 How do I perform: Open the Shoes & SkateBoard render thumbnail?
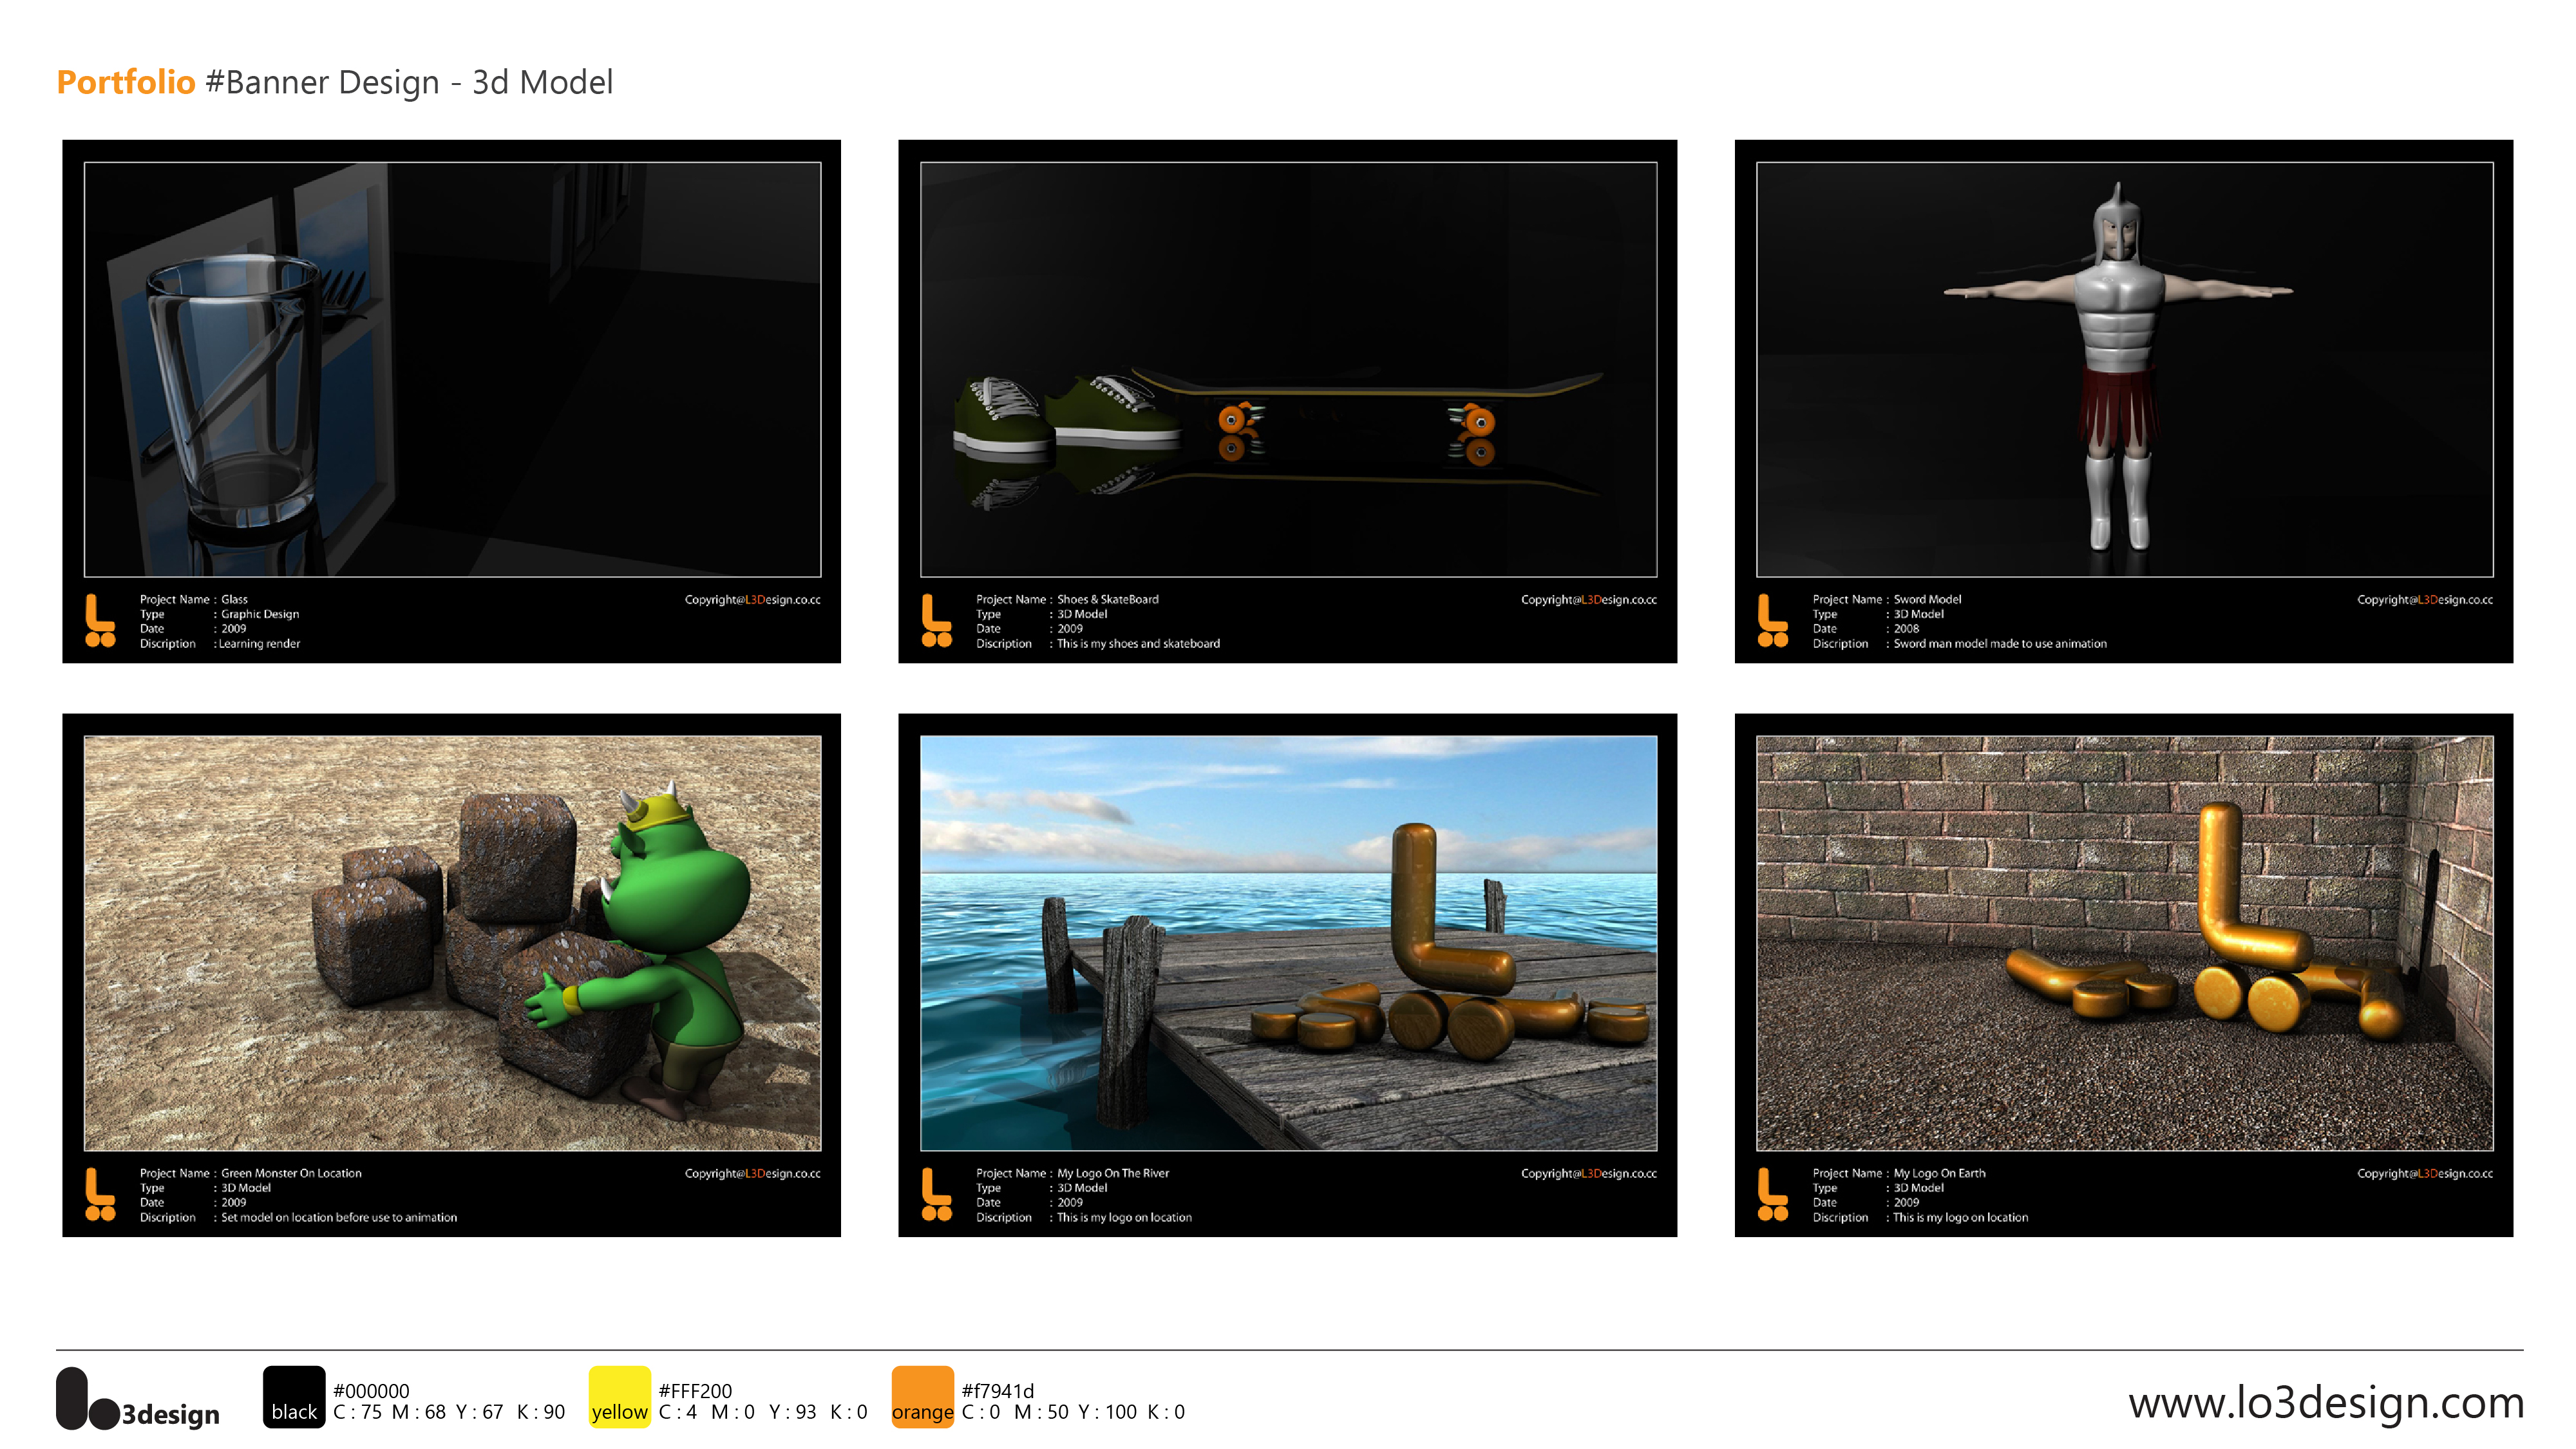[x=1288, y=369]
